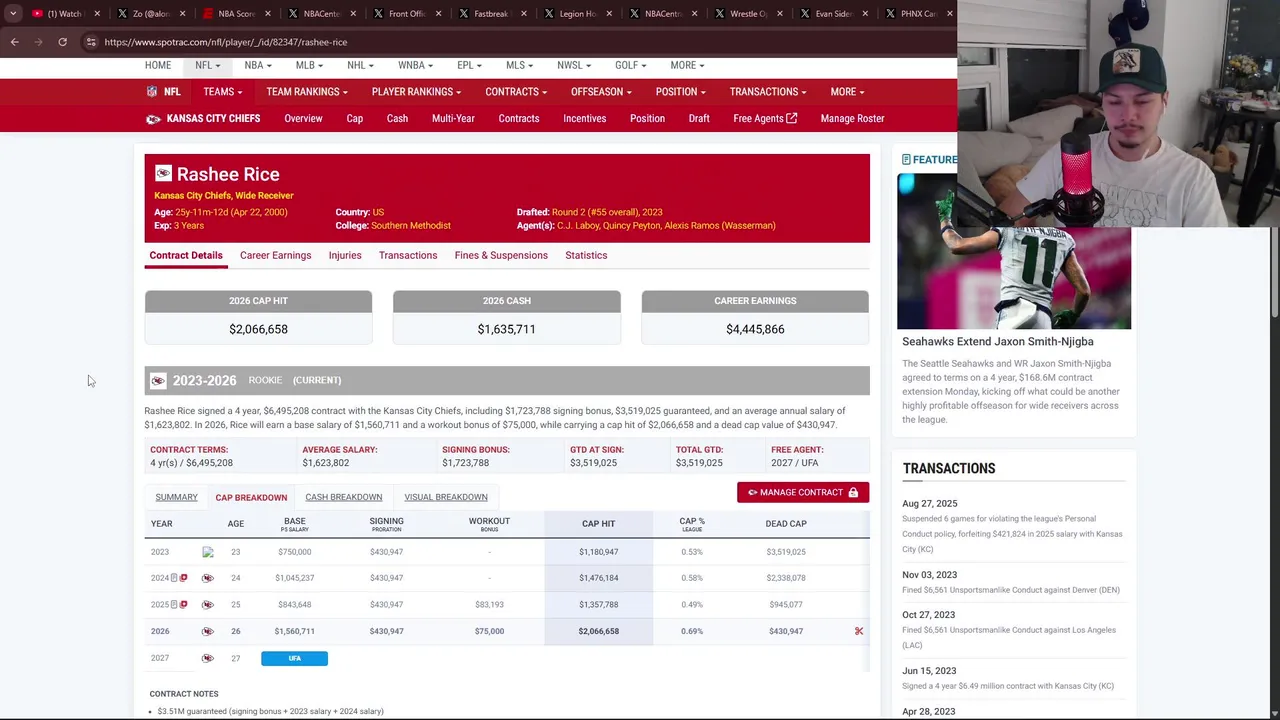The image size is (1280, 720).
Task: Click Chiefs logo beside Kansas City Chiefs
Action: tap(153, 119)
